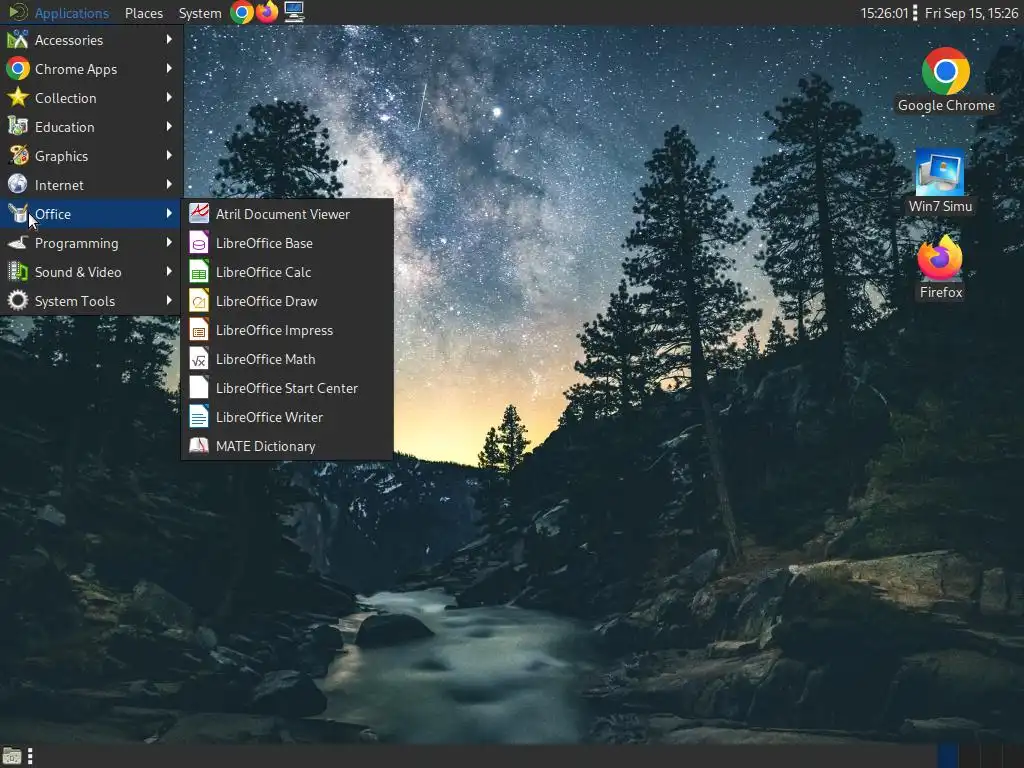1024x768 pixels.
Task: Click the LibreOffice Draw icon
Action: [x=199, y=301]
